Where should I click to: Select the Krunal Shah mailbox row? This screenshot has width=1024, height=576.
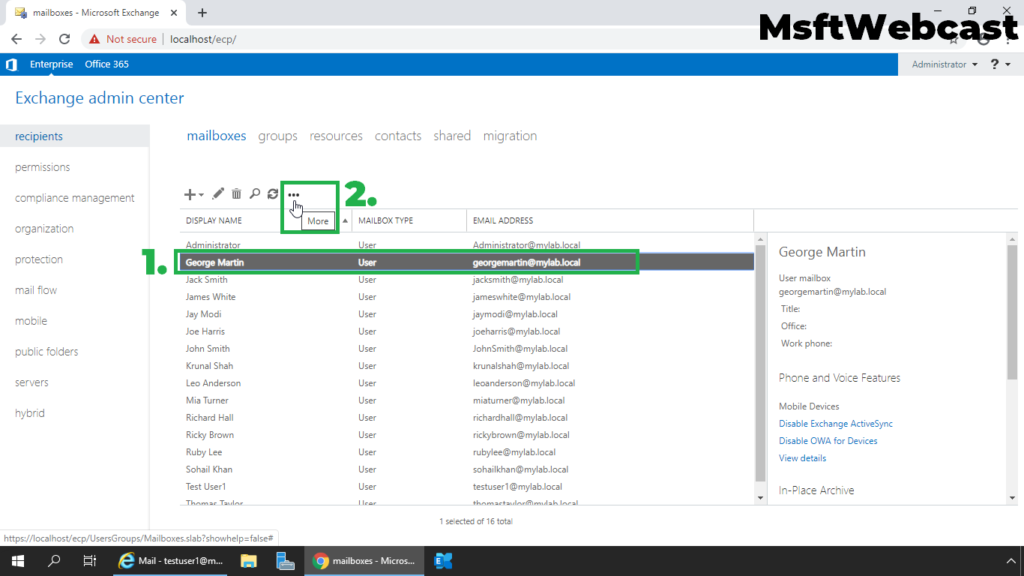[466, 366]
